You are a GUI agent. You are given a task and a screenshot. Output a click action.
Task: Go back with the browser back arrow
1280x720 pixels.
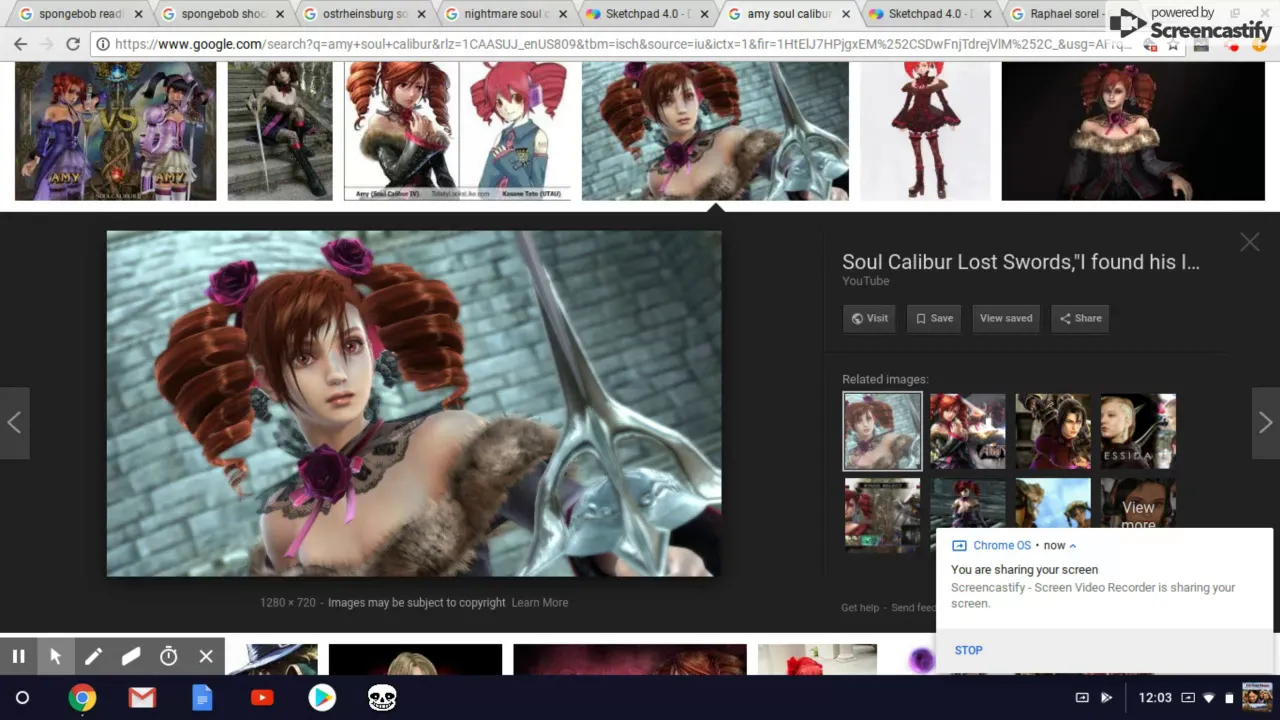[x=20, y=44]
